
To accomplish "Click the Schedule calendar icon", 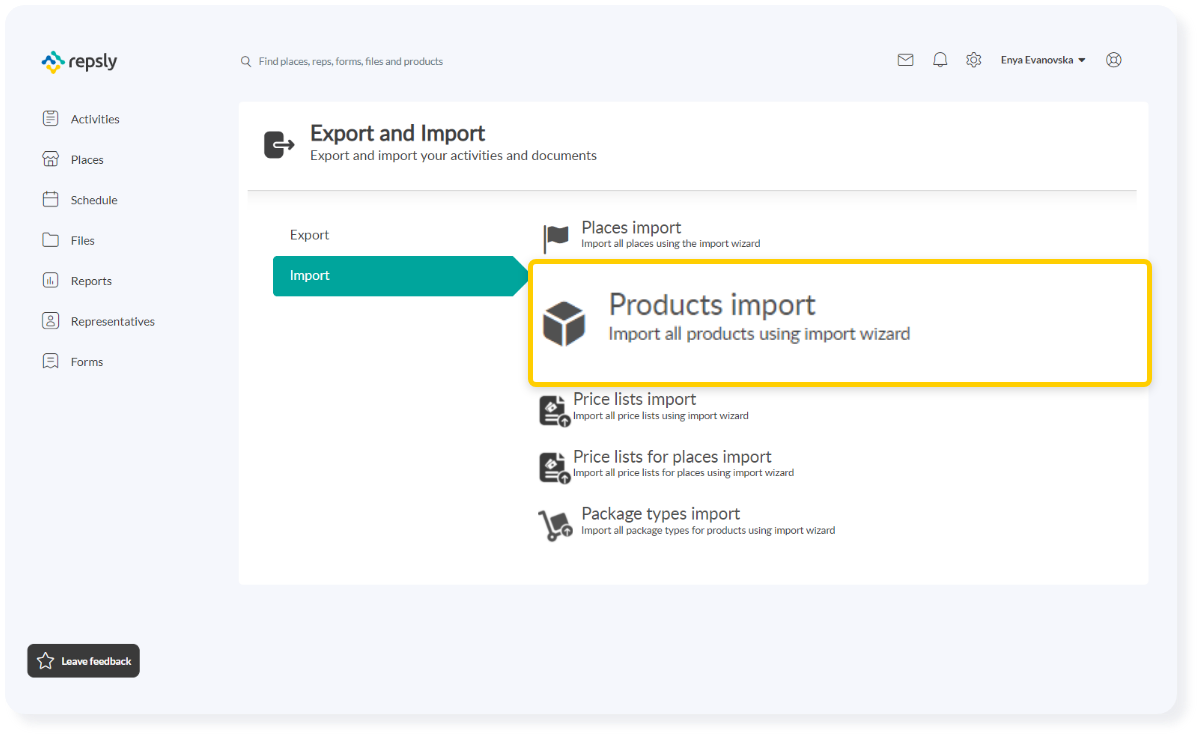I will coord(51,199).
